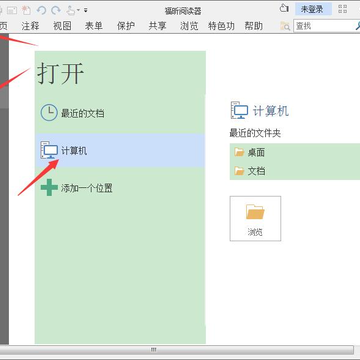Click the horizontal scrollbar thumb at the bottom
This screenshot has height=360, width=360.
point(177,350)
